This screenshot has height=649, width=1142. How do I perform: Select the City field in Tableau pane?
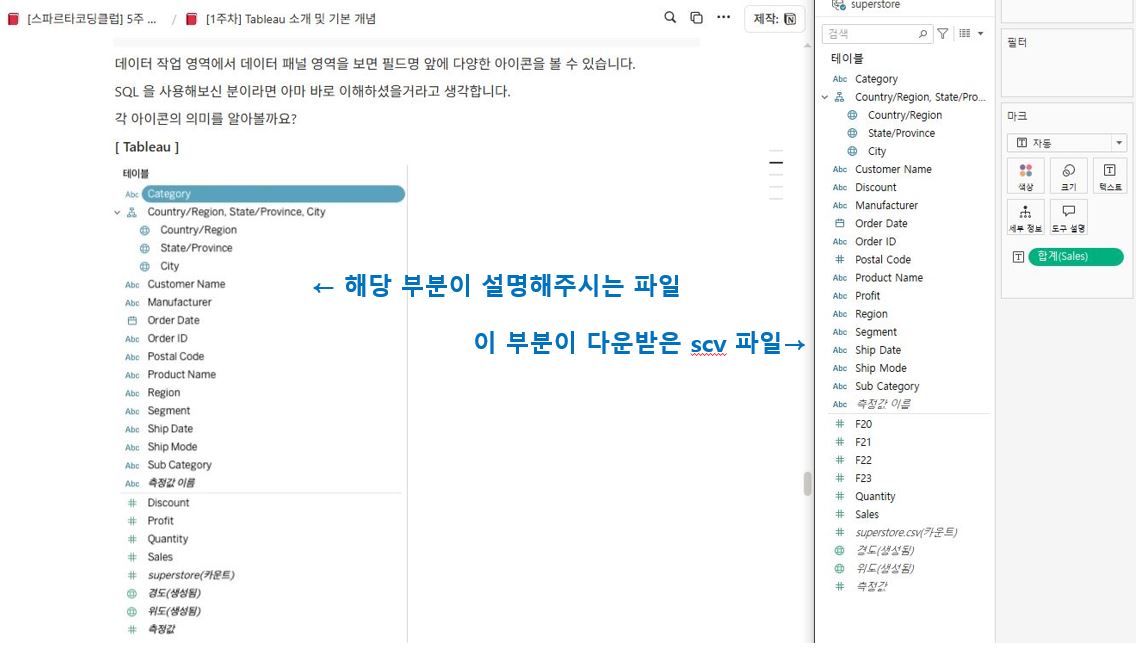point(877,152)
